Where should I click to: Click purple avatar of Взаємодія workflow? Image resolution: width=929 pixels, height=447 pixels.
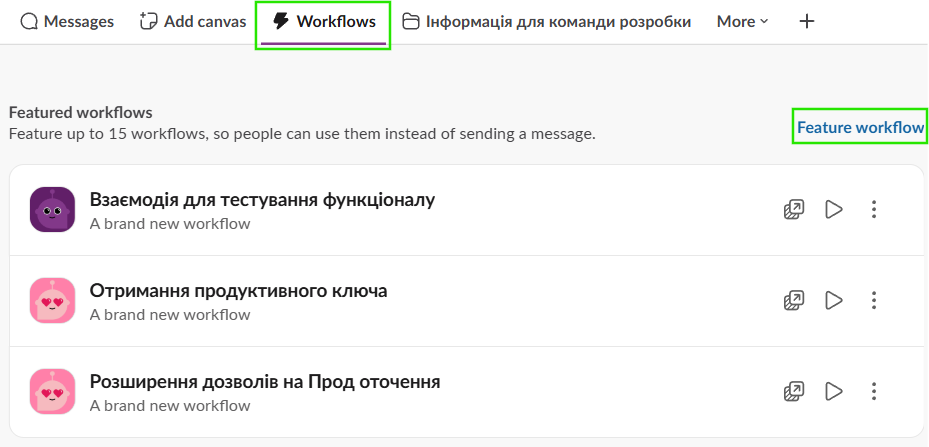pos(53,209)
